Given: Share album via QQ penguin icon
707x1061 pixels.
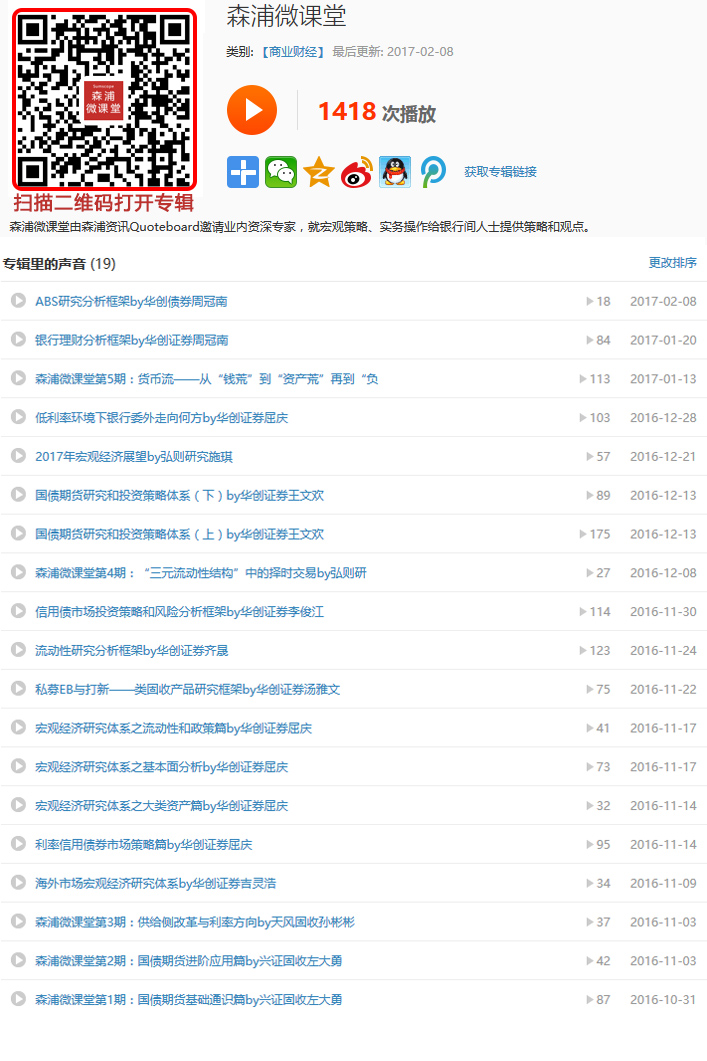Looking at the screenshot, I should tap(395, 172).
